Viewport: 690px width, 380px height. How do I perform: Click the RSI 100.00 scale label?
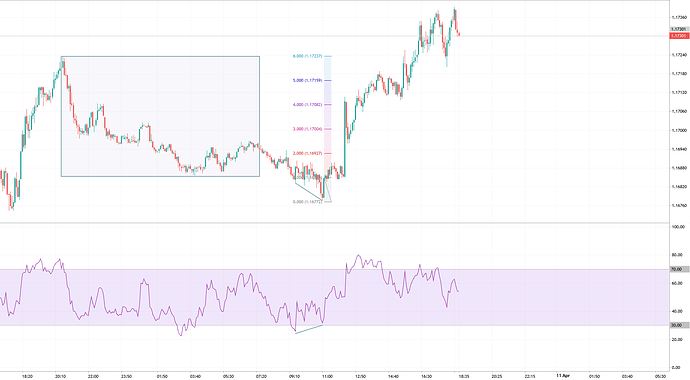678,227
